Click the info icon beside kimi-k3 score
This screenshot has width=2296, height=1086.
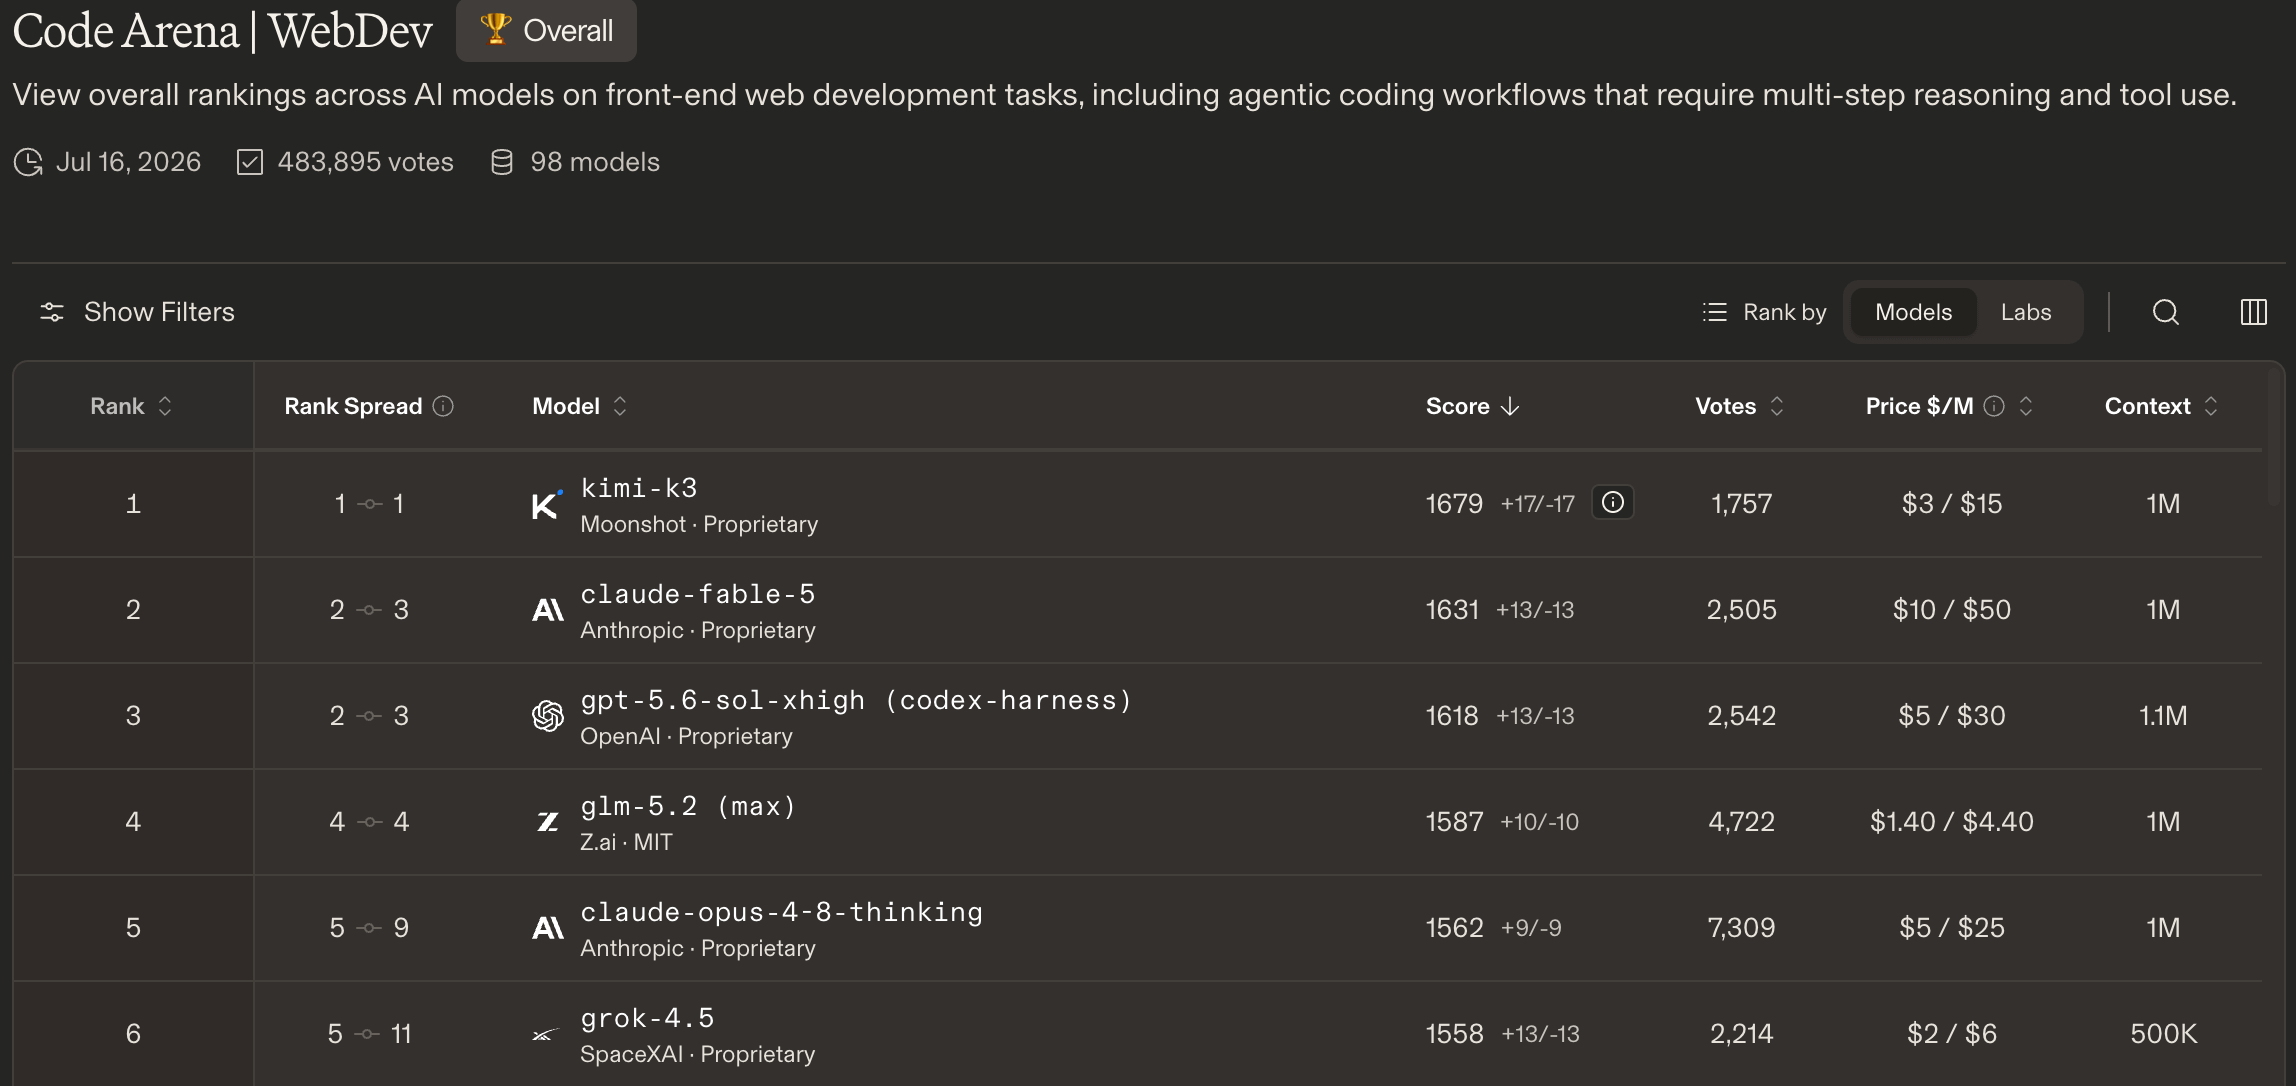tap(1612, 502)
